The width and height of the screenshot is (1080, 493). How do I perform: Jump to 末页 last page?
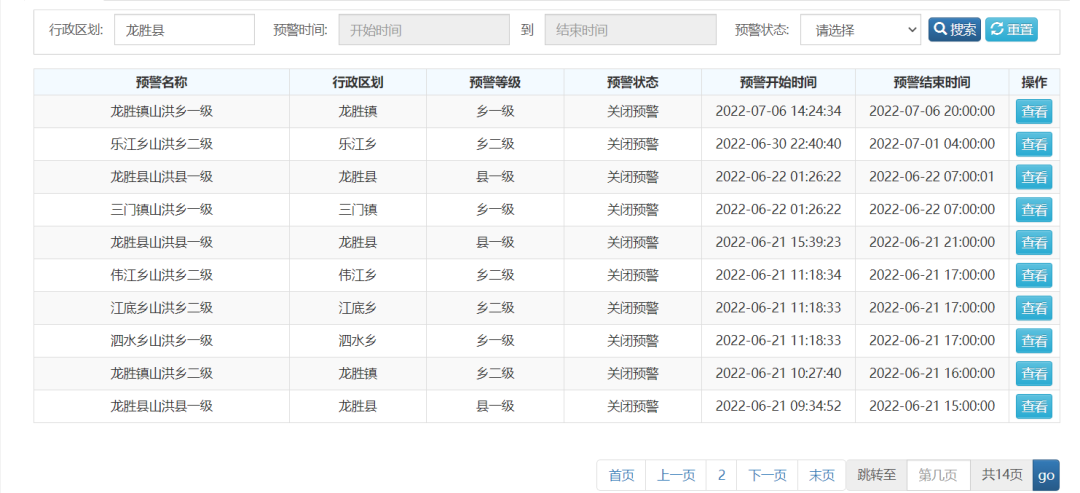point(821,475)
